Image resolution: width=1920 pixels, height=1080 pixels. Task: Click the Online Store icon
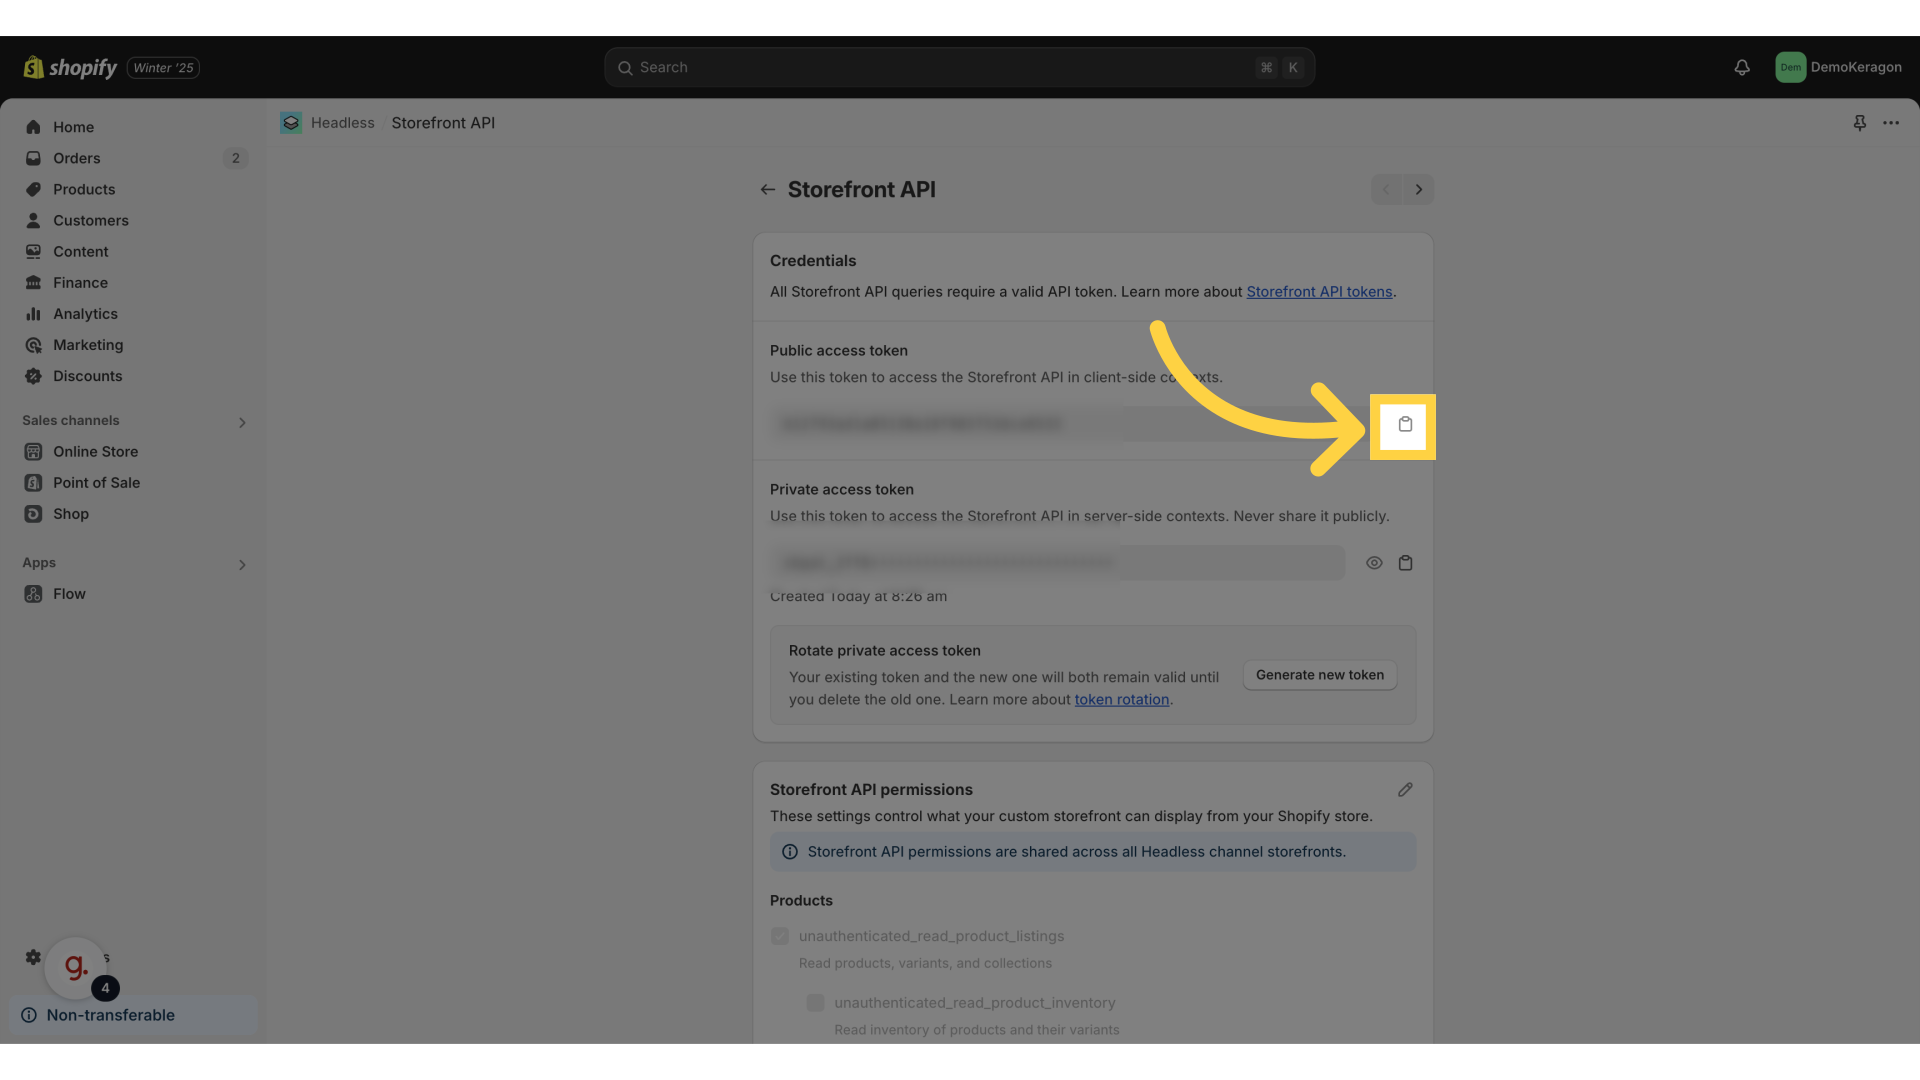click(33, 451)
